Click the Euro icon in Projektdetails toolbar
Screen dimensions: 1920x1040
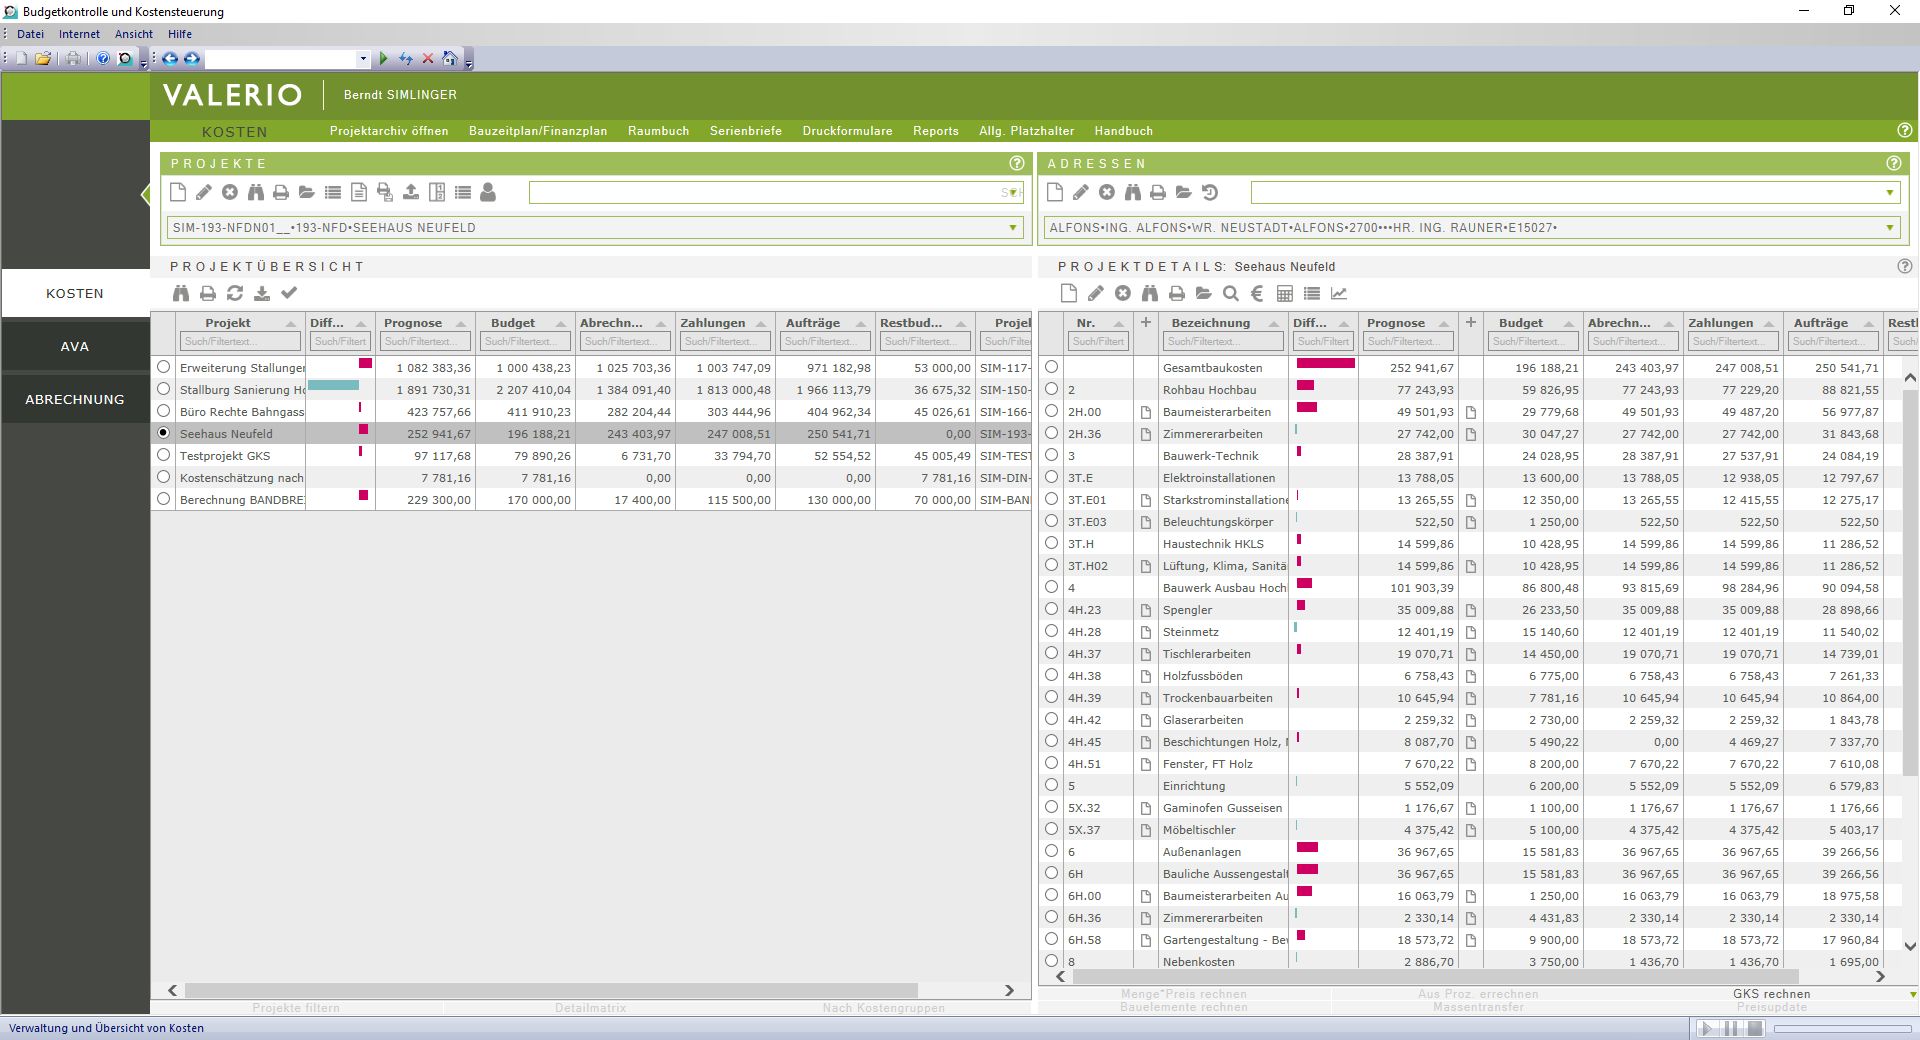point(1257,293)
